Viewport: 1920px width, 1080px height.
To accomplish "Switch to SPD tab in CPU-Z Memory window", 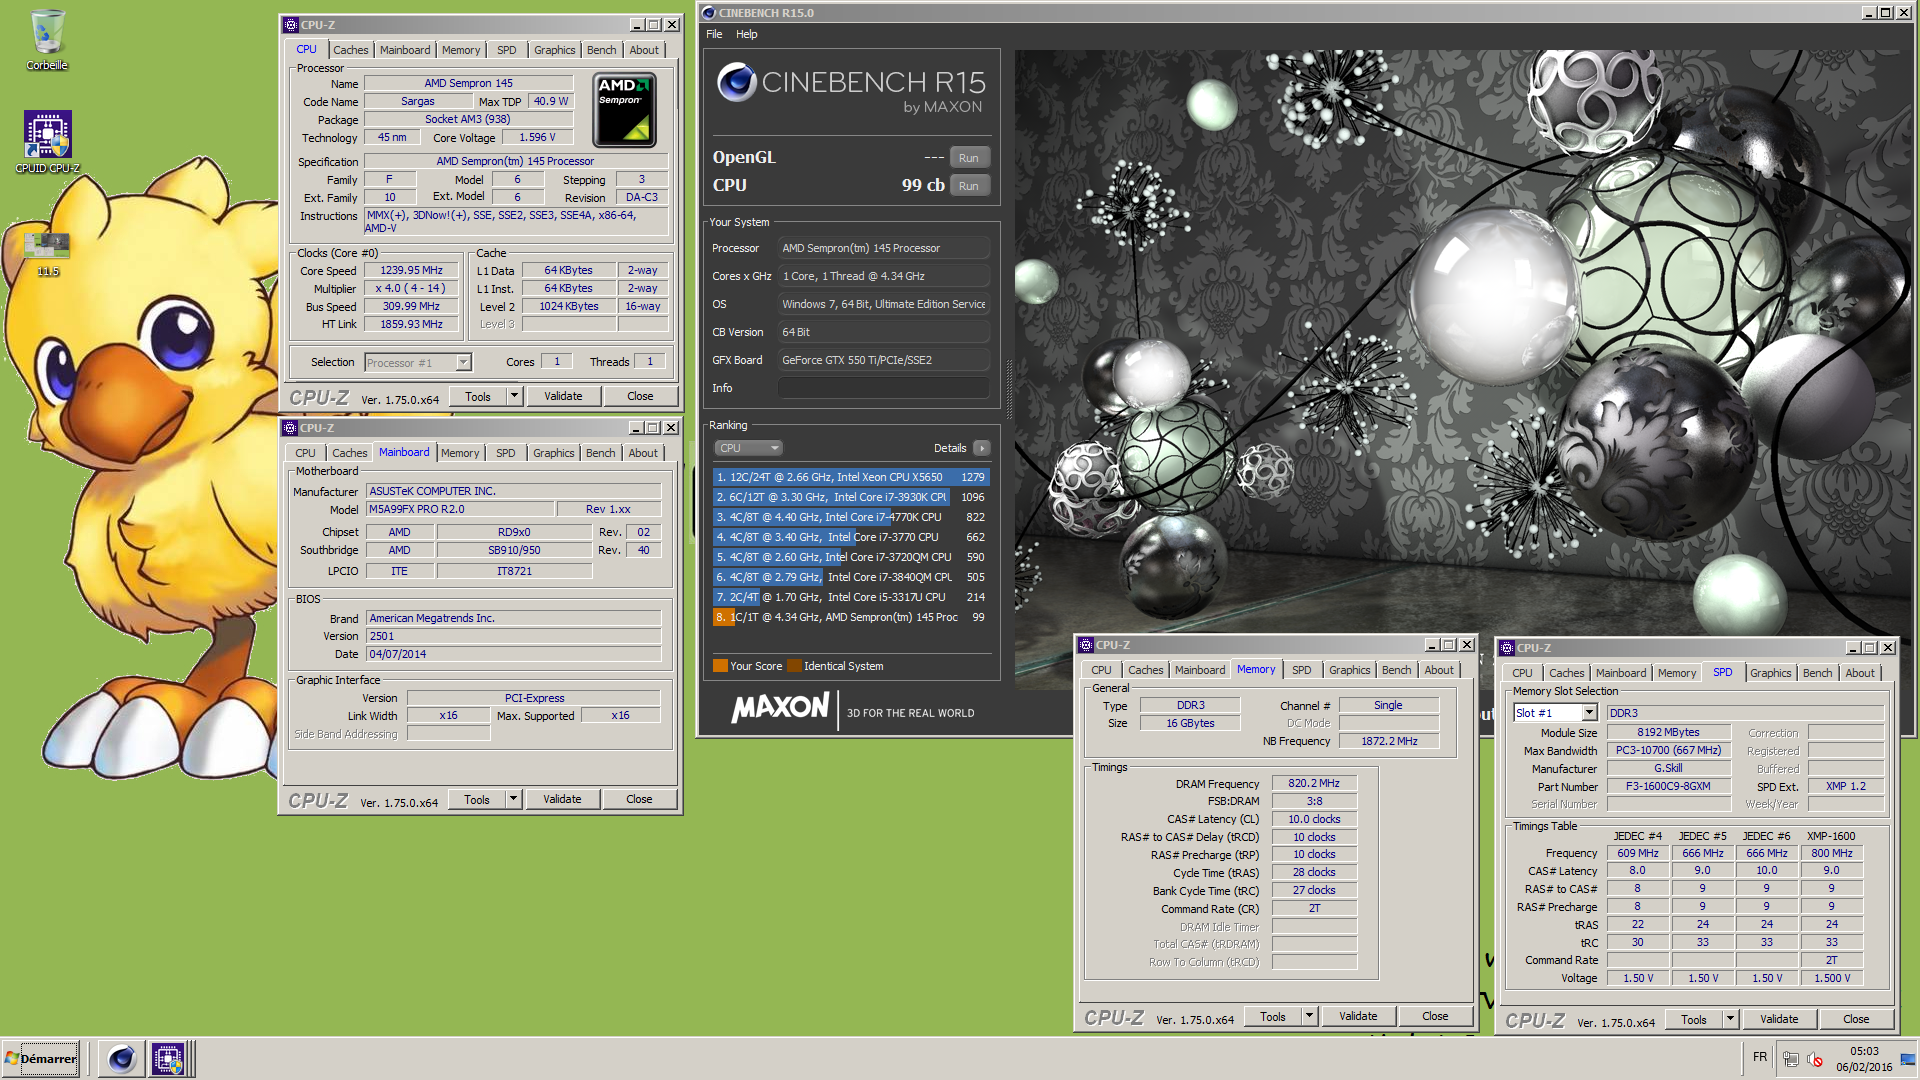I will coord(1302,670).
